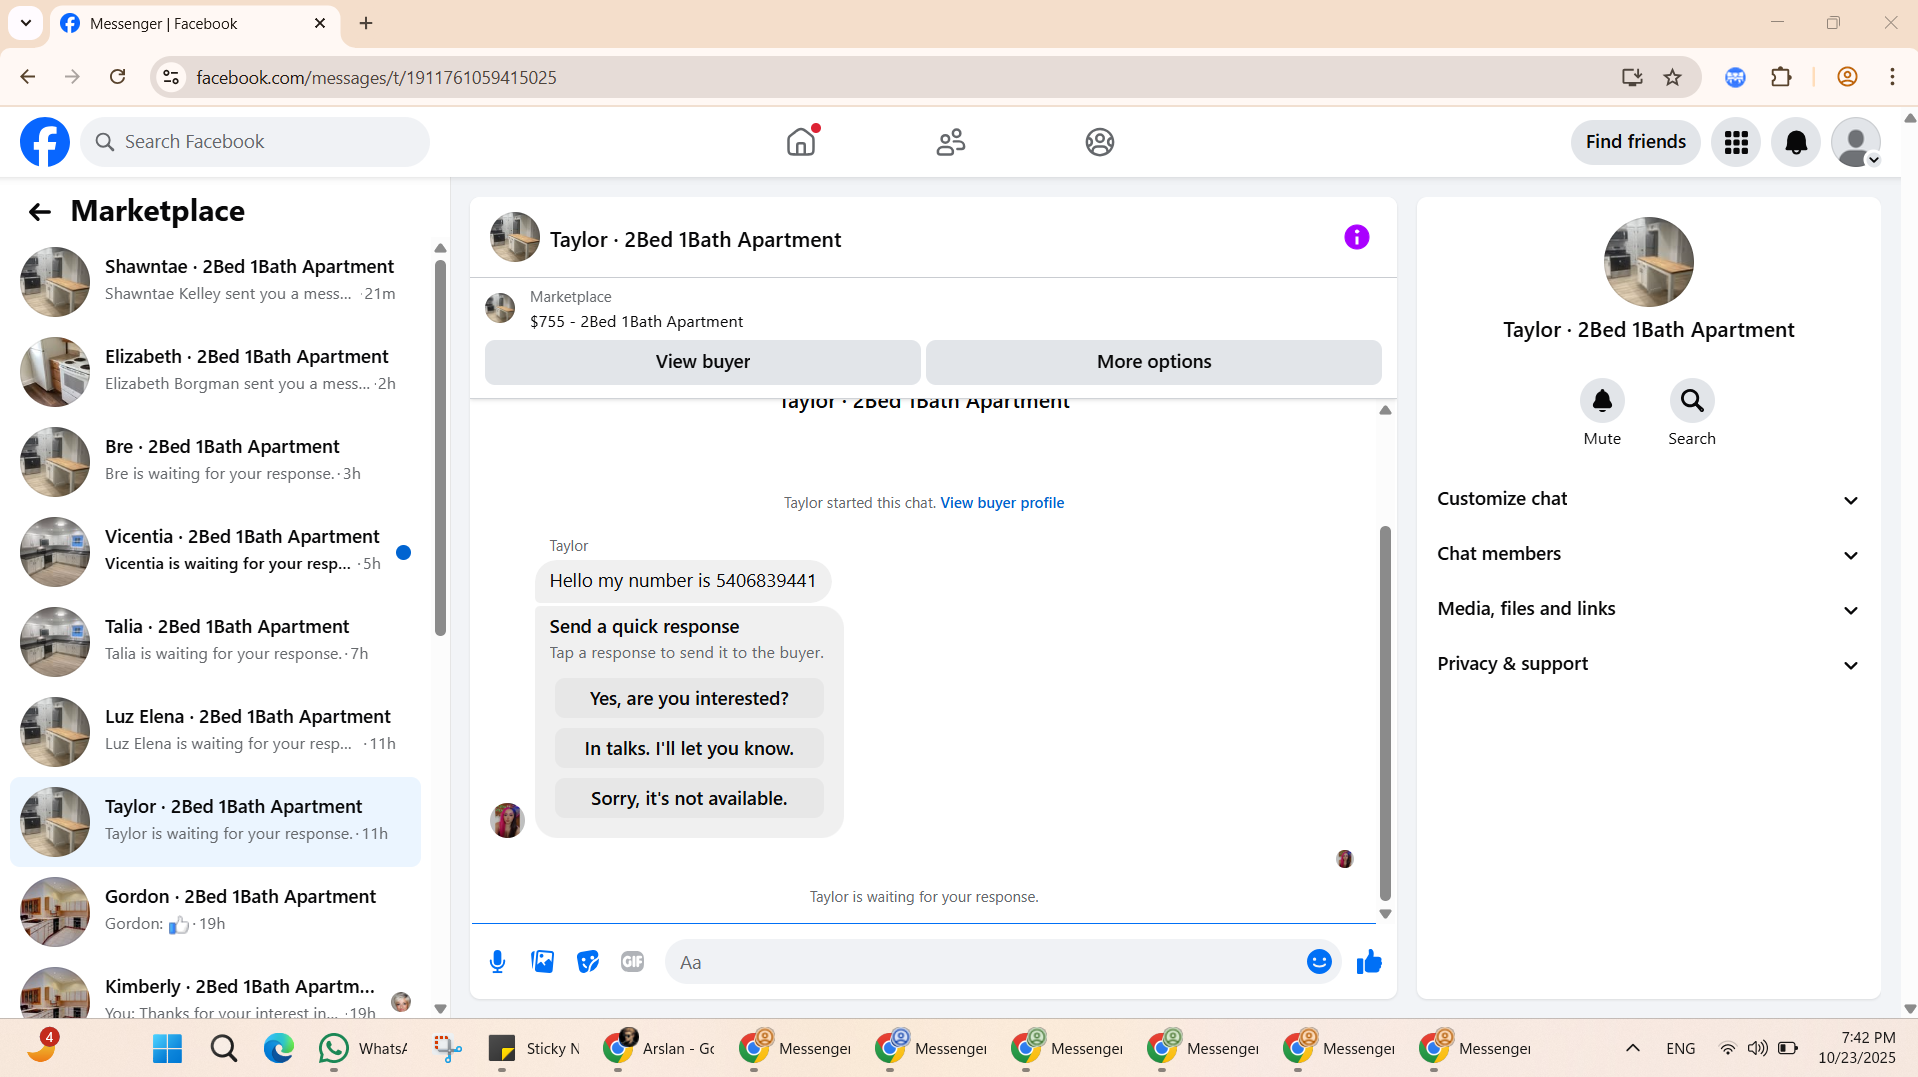The image size is (1918, 1077).
Task: Expand Privacy & support section
Action: coord(1648,664)
